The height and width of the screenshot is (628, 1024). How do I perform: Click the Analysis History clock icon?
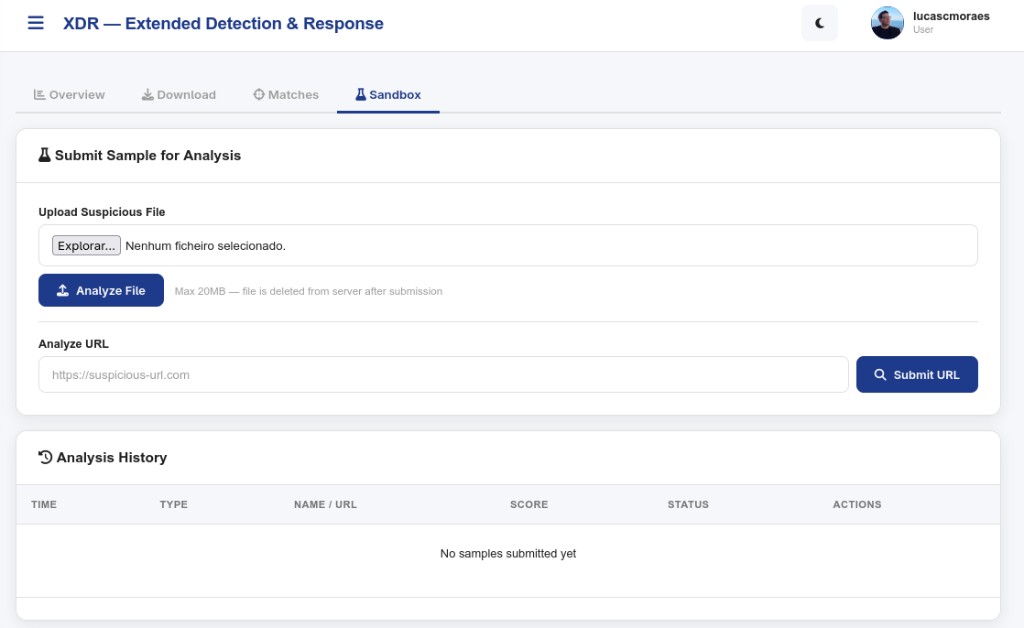coord(45,458)
